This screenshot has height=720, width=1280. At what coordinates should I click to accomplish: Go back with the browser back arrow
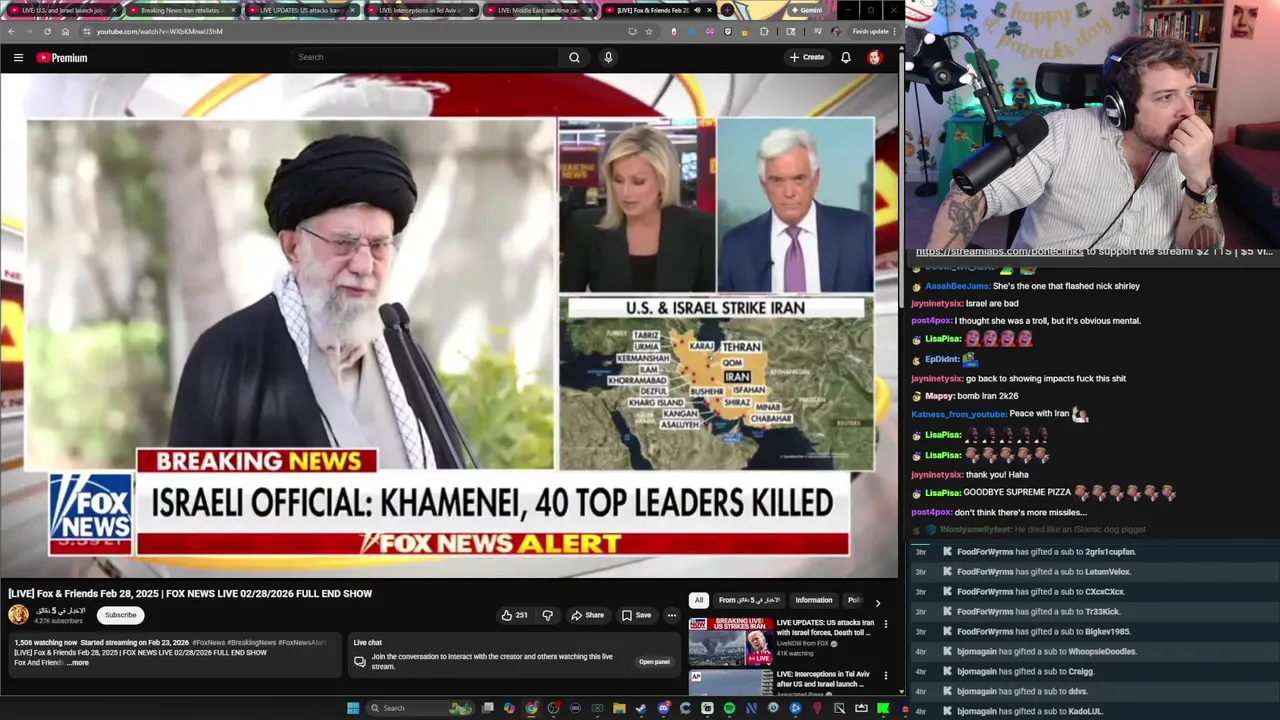click(11, 31)
